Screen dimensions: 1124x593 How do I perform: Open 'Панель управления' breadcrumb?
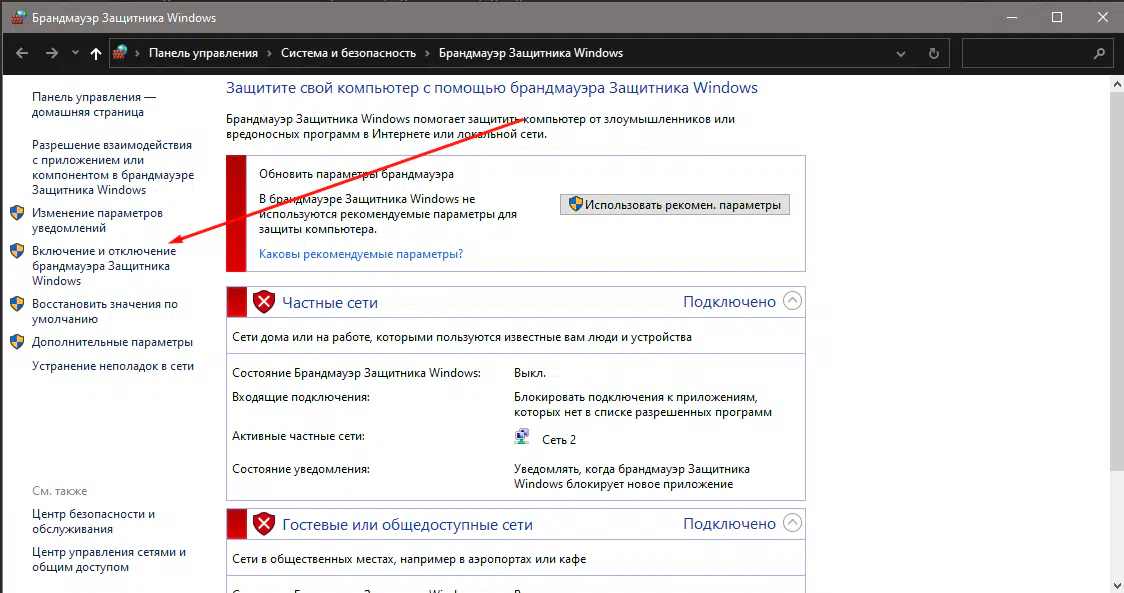(x=203, y=53)
